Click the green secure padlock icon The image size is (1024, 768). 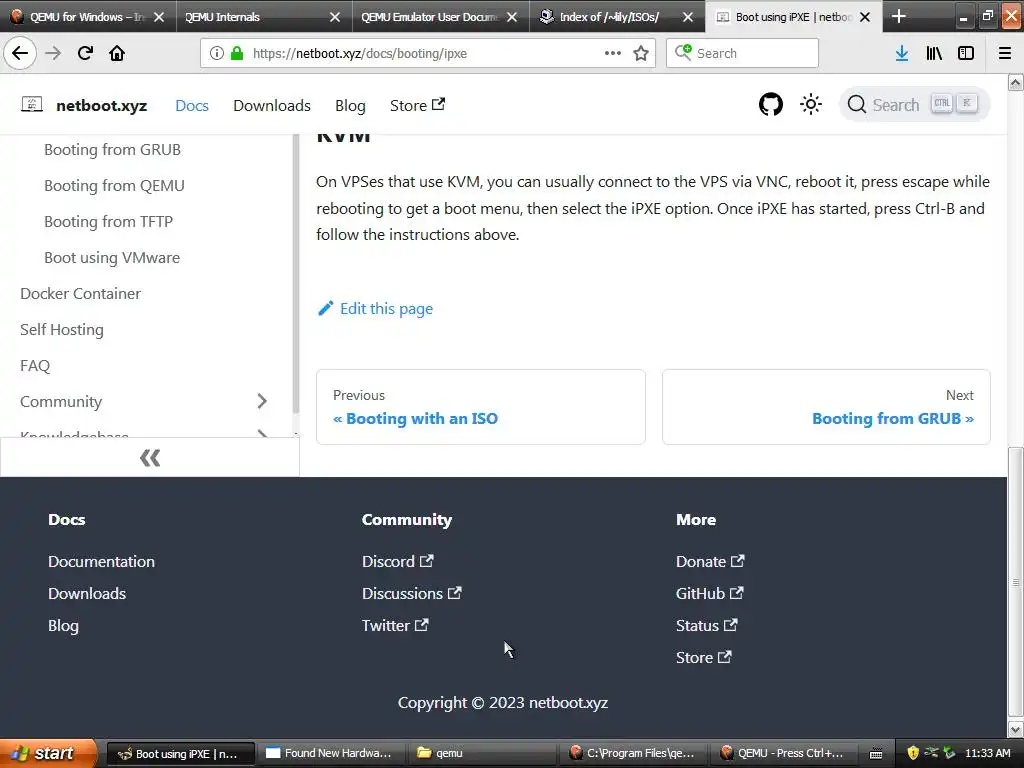237,54
